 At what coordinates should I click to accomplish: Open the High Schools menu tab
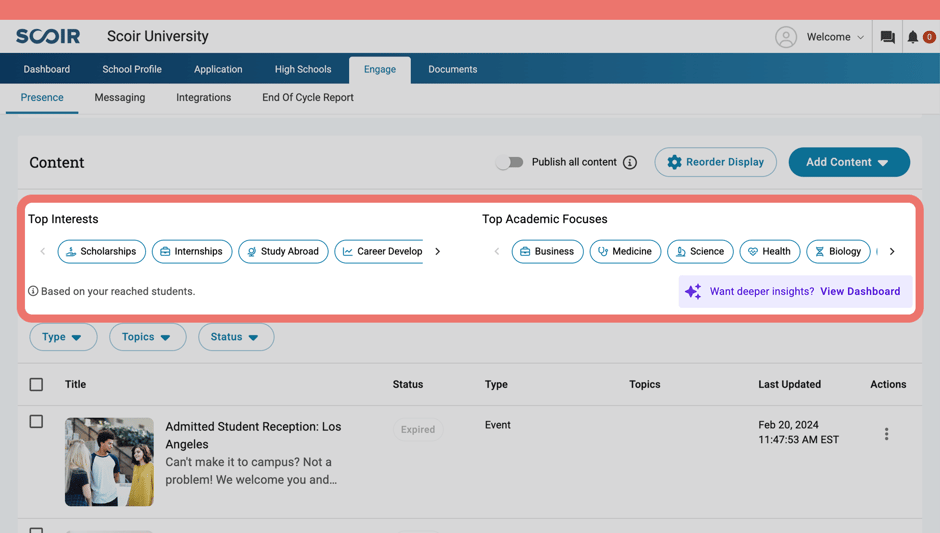click(303, 69)
